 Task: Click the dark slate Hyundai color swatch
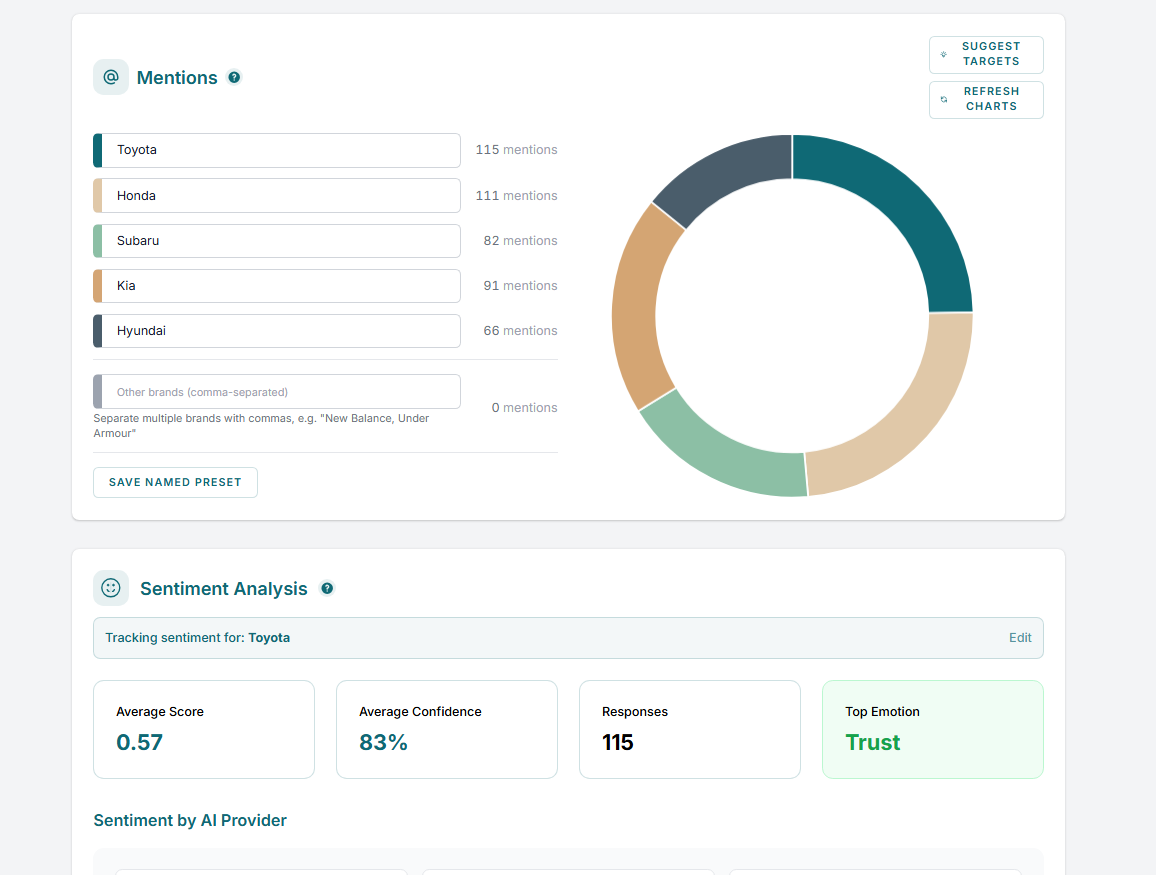[97, 331]
